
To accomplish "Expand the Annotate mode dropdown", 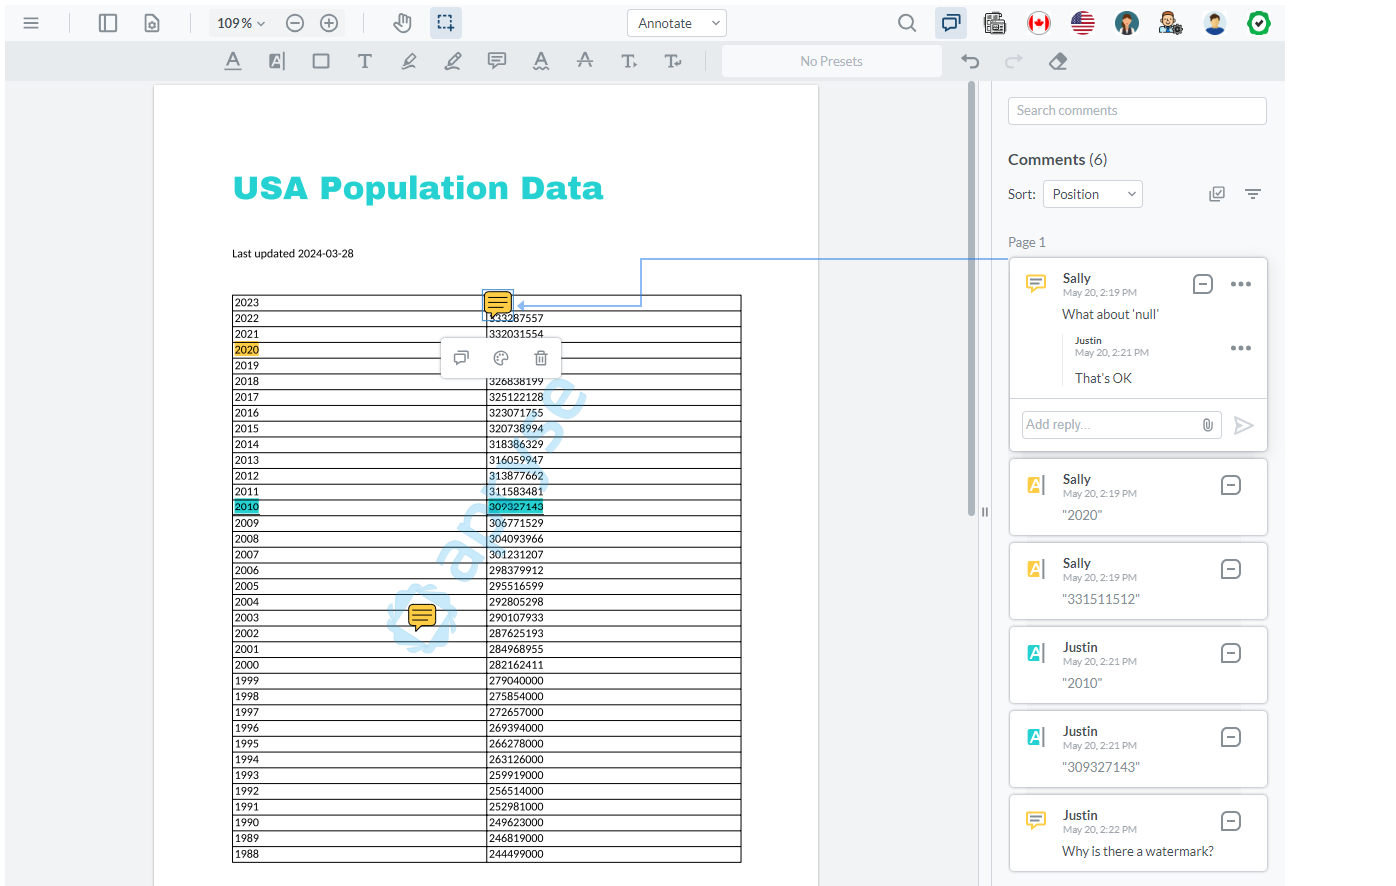I will point(677,23).
